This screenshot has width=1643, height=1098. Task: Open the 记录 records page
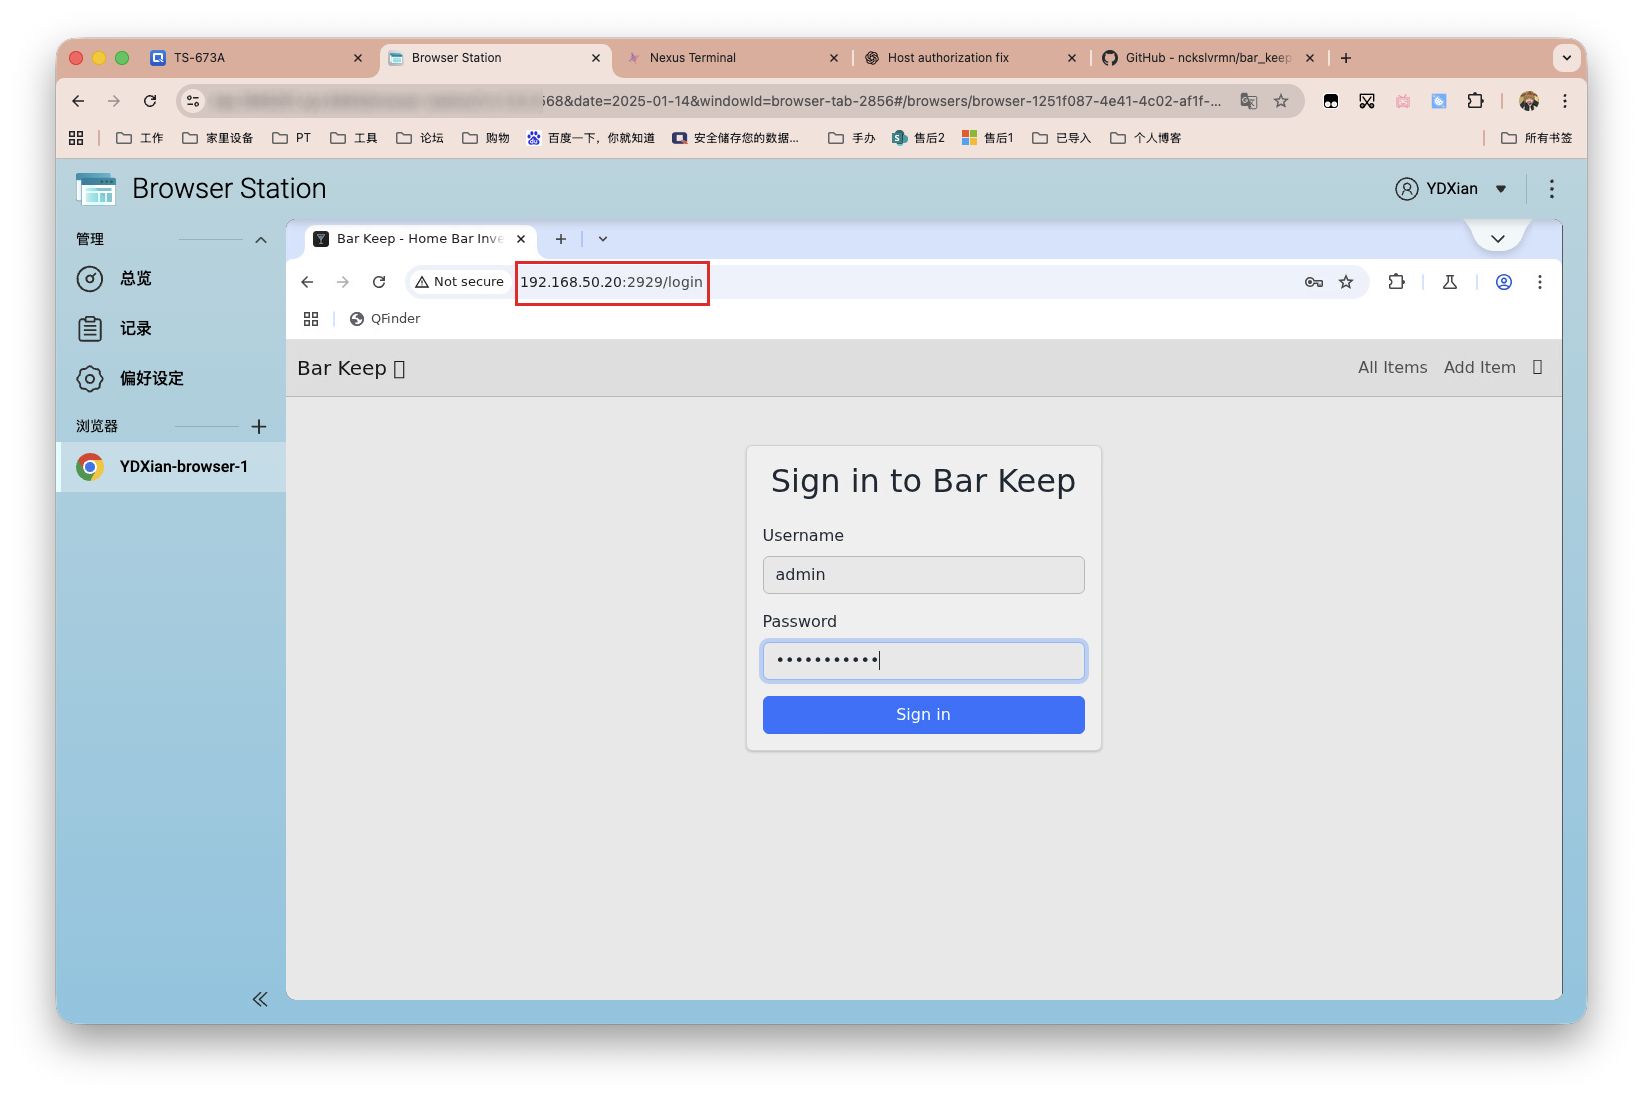click(x=134, y=329)
